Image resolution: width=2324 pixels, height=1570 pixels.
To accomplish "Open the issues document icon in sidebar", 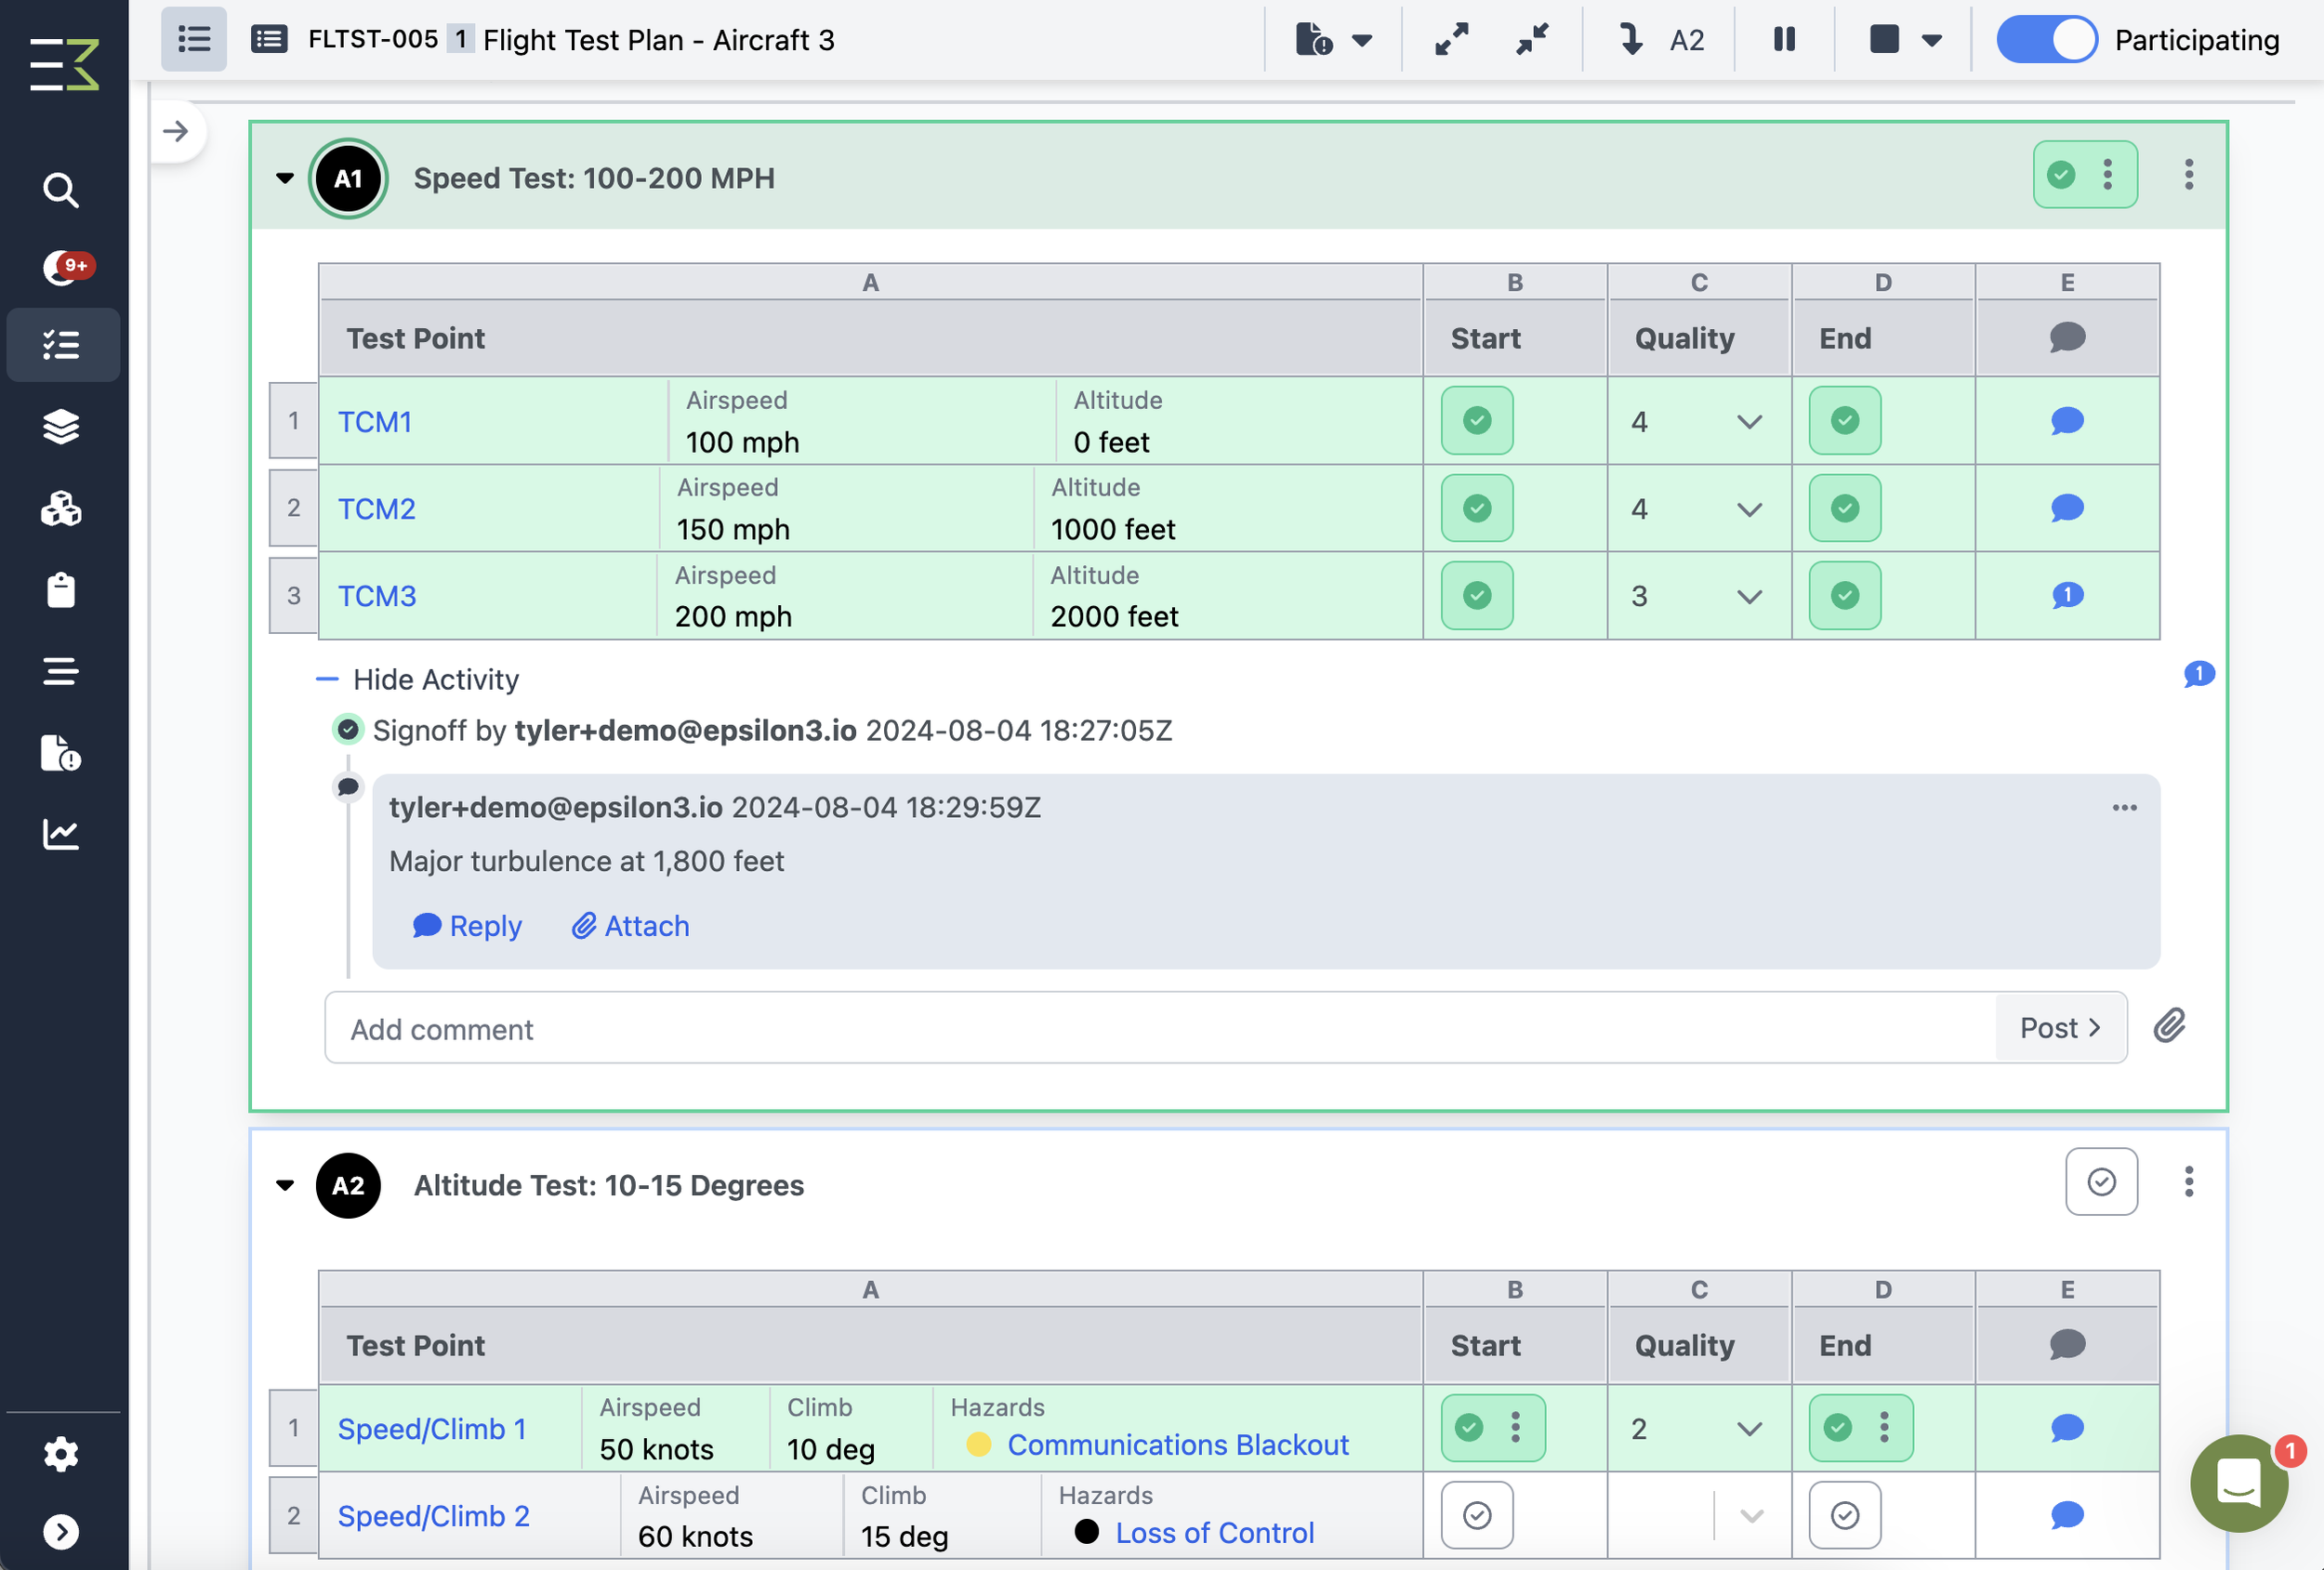I will pyautogui.click(x=62, y=754).
